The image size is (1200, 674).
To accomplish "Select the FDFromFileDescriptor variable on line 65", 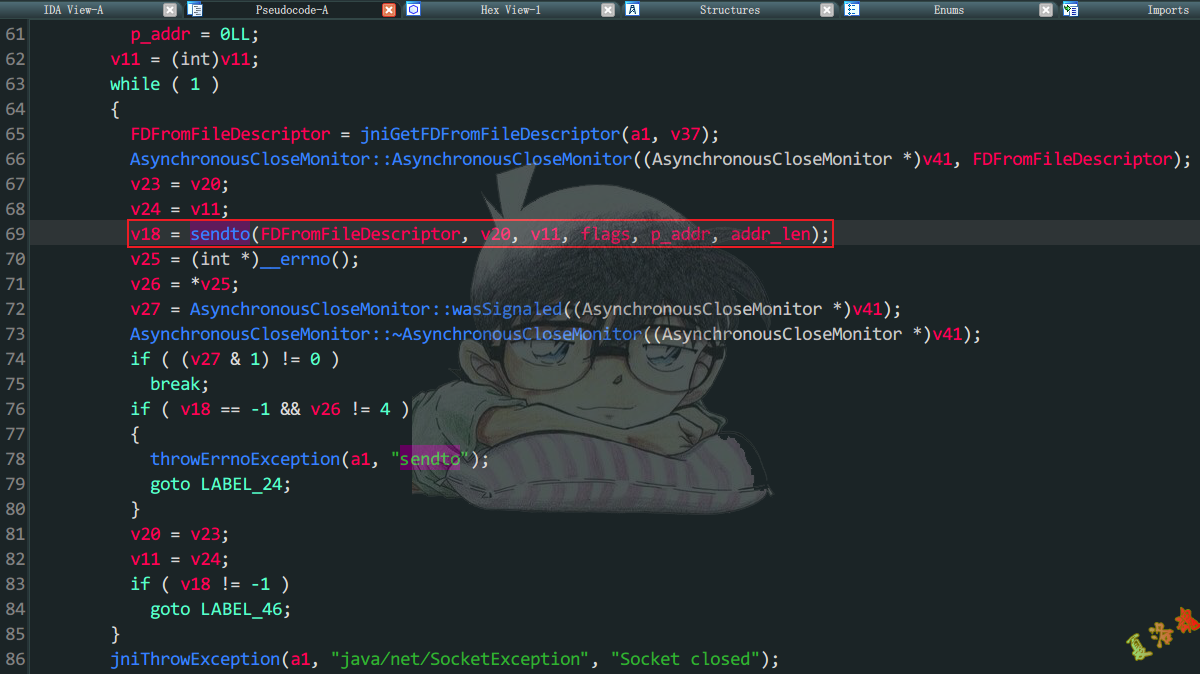I will coord(229,133).
